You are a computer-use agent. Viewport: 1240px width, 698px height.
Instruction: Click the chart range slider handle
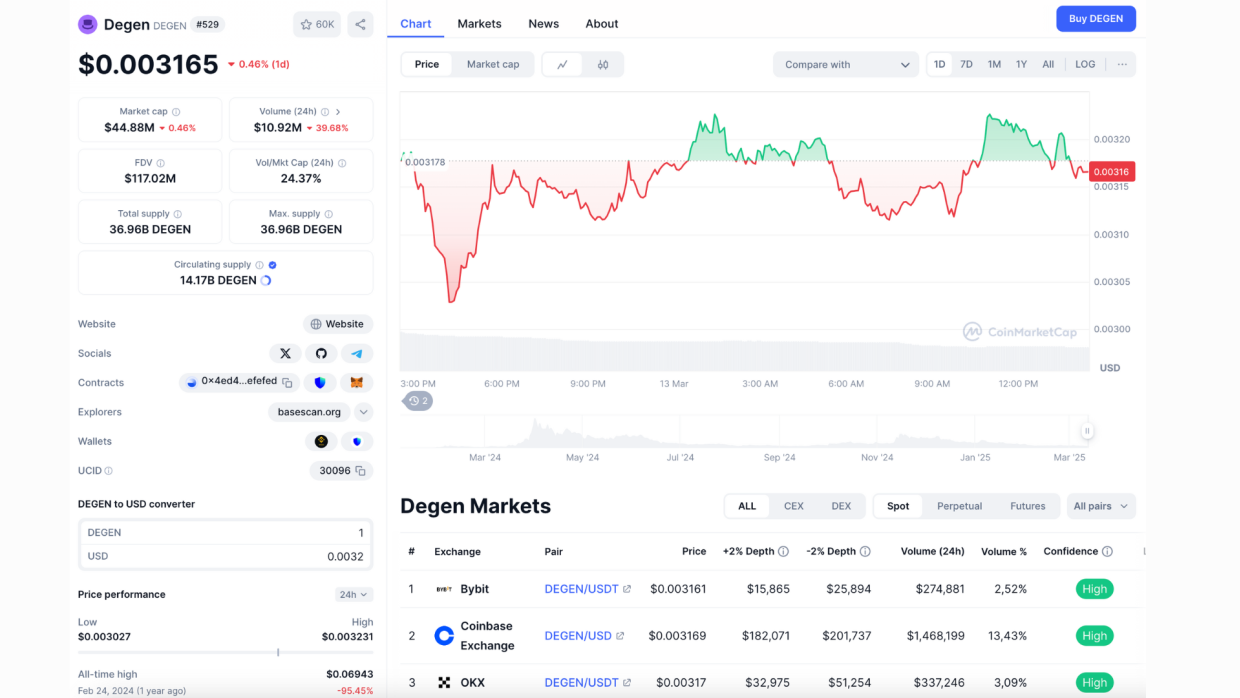[x=1087, y=431]
